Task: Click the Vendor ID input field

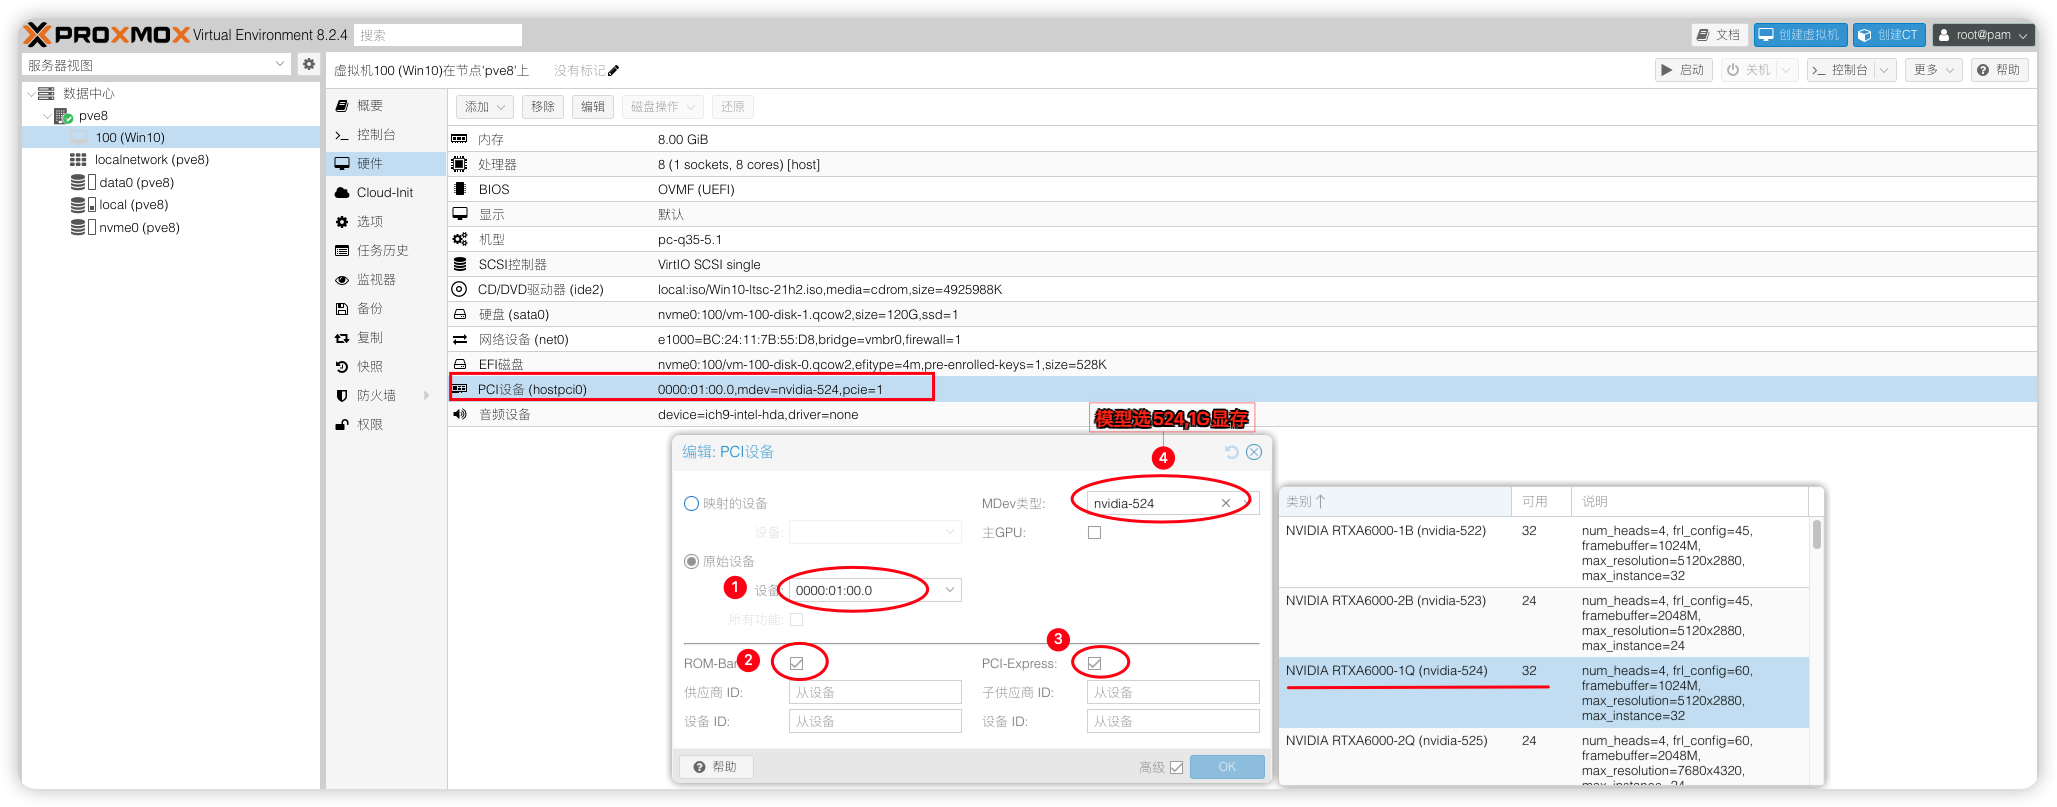Action: pos(875,692)
